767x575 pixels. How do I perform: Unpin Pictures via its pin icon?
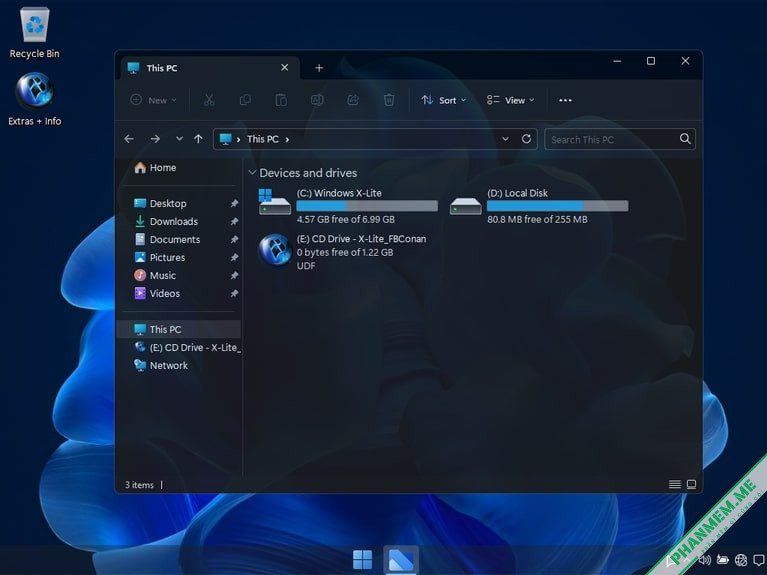click(234, 257)
